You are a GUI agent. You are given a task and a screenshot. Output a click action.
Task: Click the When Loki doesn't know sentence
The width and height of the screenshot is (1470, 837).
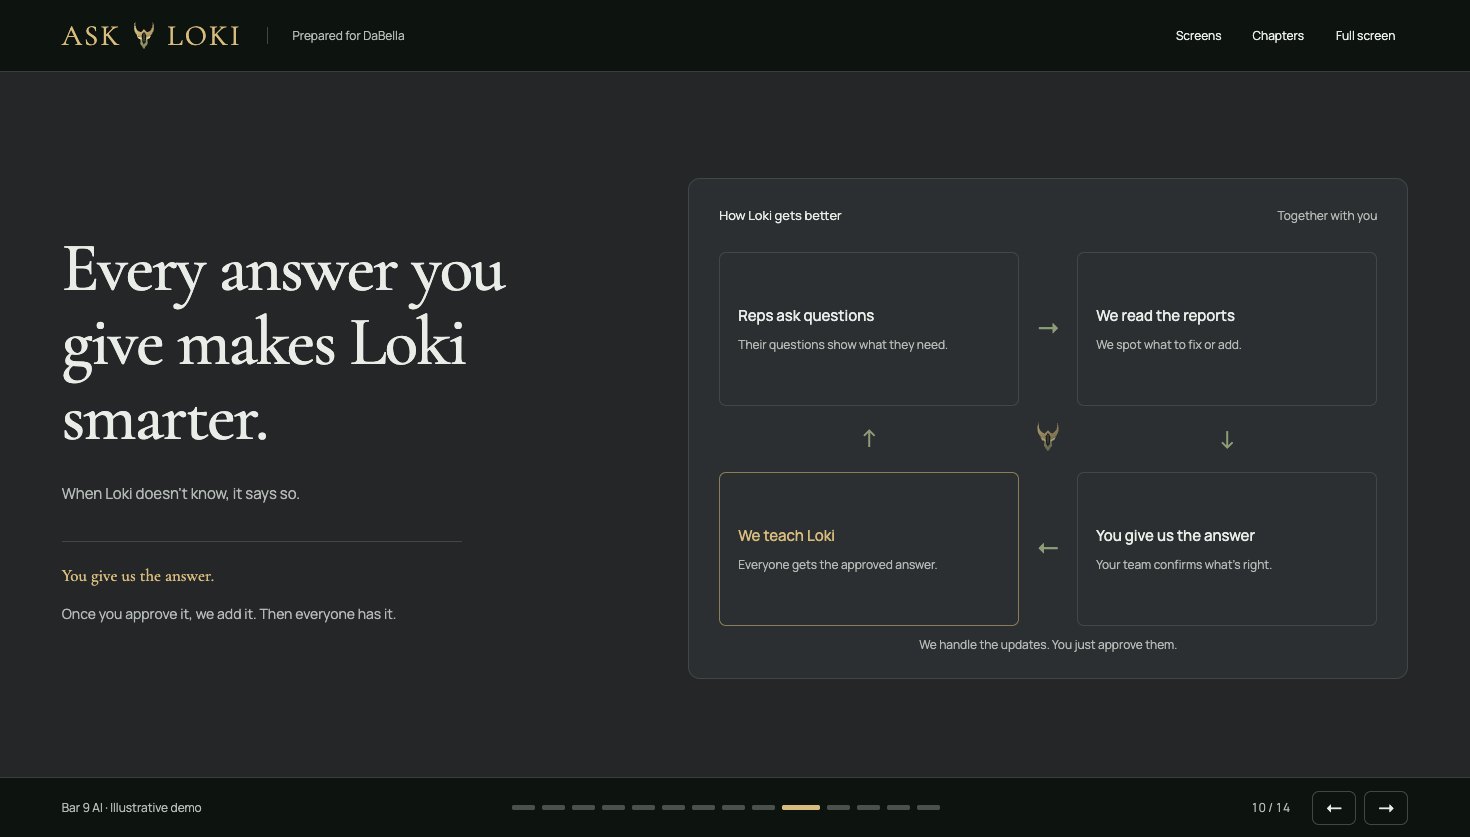[181, 494]
